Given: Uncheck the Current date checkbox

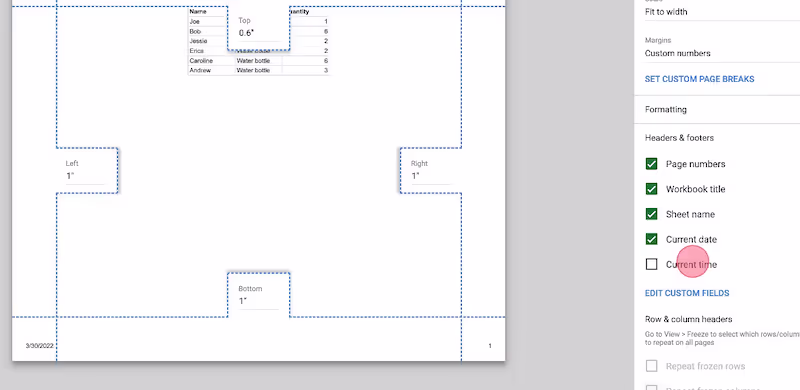Looking at the screenshot, I should tap(651, 239).
